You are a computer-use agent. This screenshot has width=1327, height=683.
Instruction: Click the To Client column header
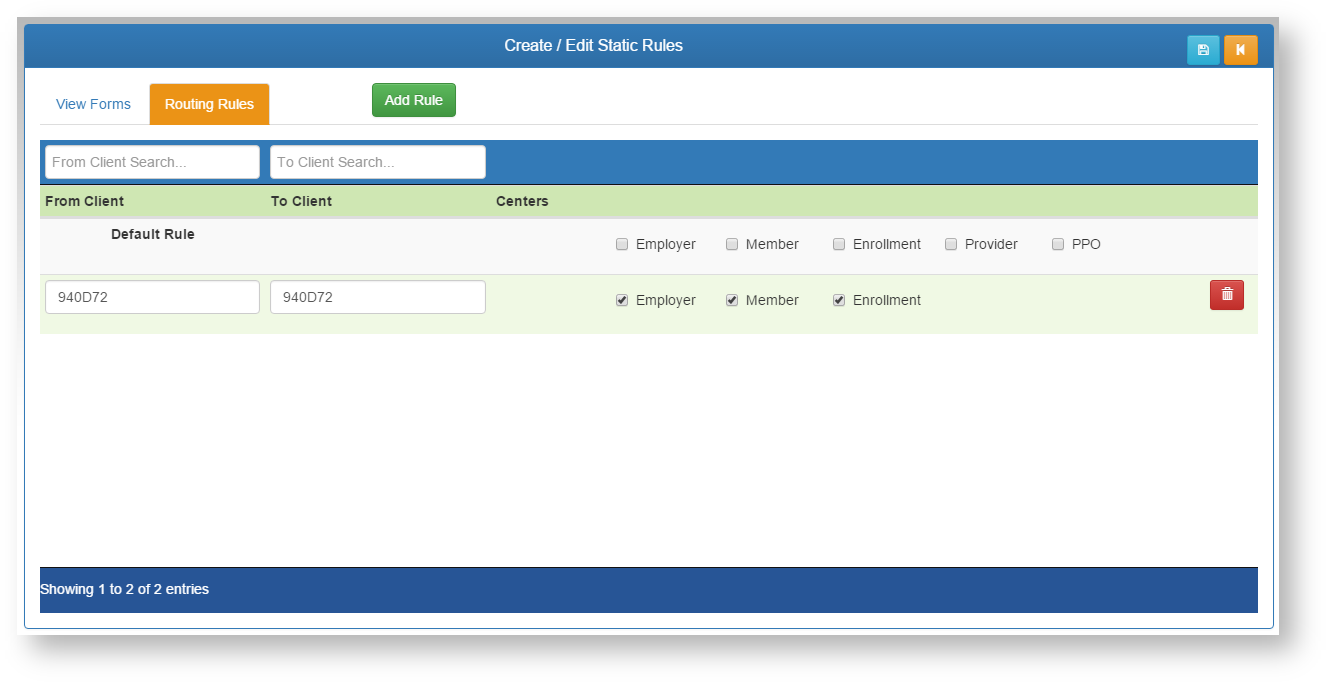pos(301,201)
